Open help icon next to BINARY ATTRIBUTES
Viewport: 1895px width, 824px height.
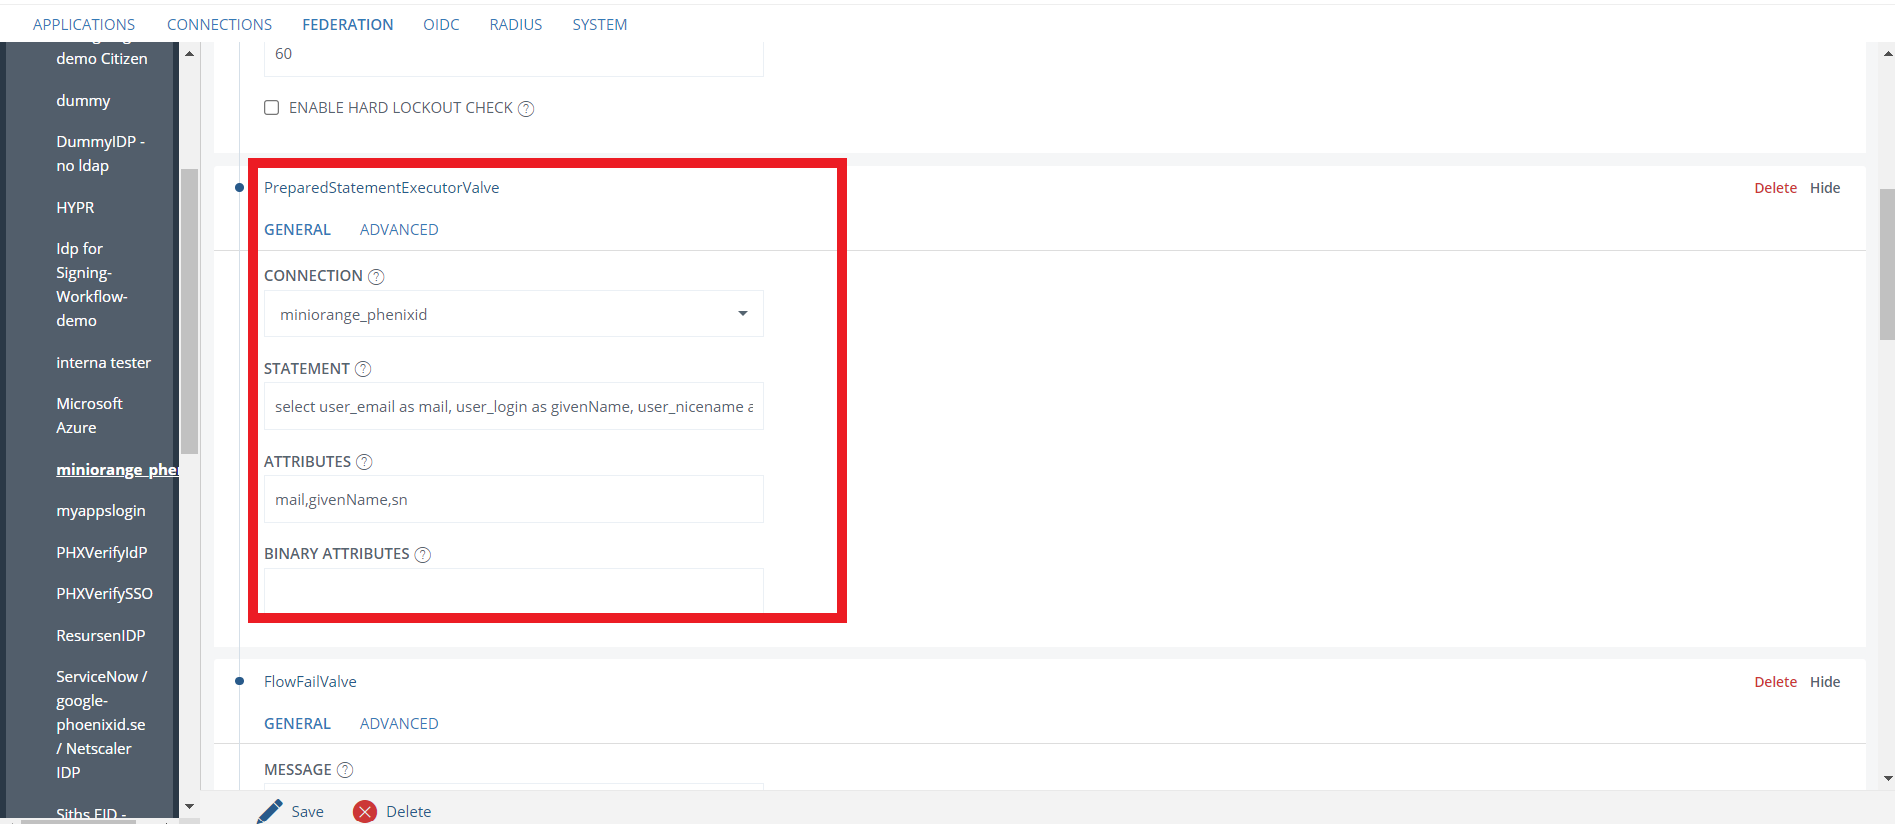(423, 555)
